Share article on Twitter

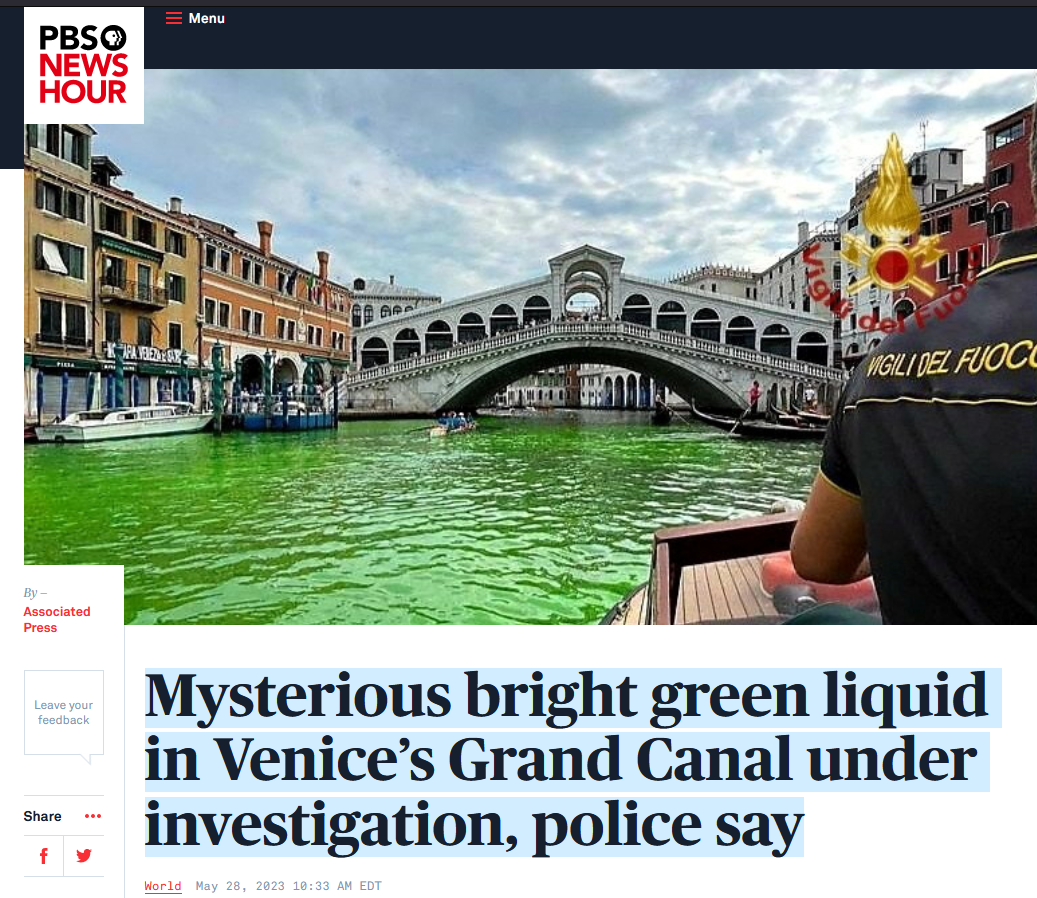84,856
